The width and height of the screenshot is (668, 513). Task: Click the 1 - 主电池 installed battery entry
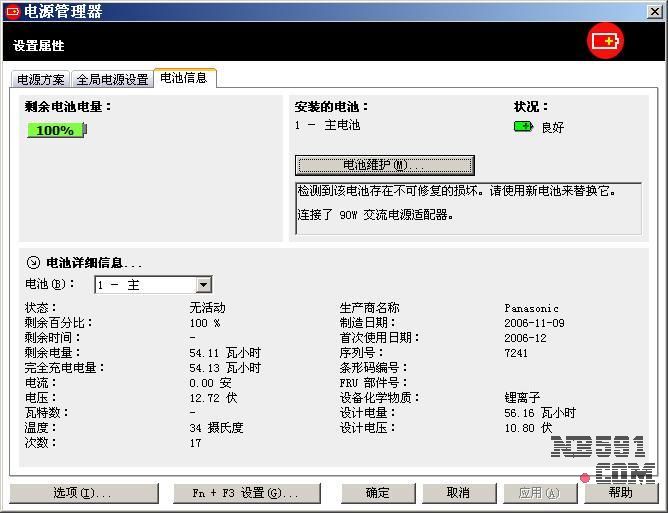327,125
